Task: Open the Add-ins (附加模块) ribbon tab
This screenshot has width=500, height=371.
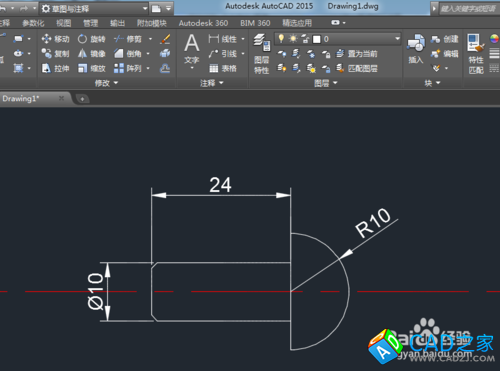Action: (x=152, y=23)
